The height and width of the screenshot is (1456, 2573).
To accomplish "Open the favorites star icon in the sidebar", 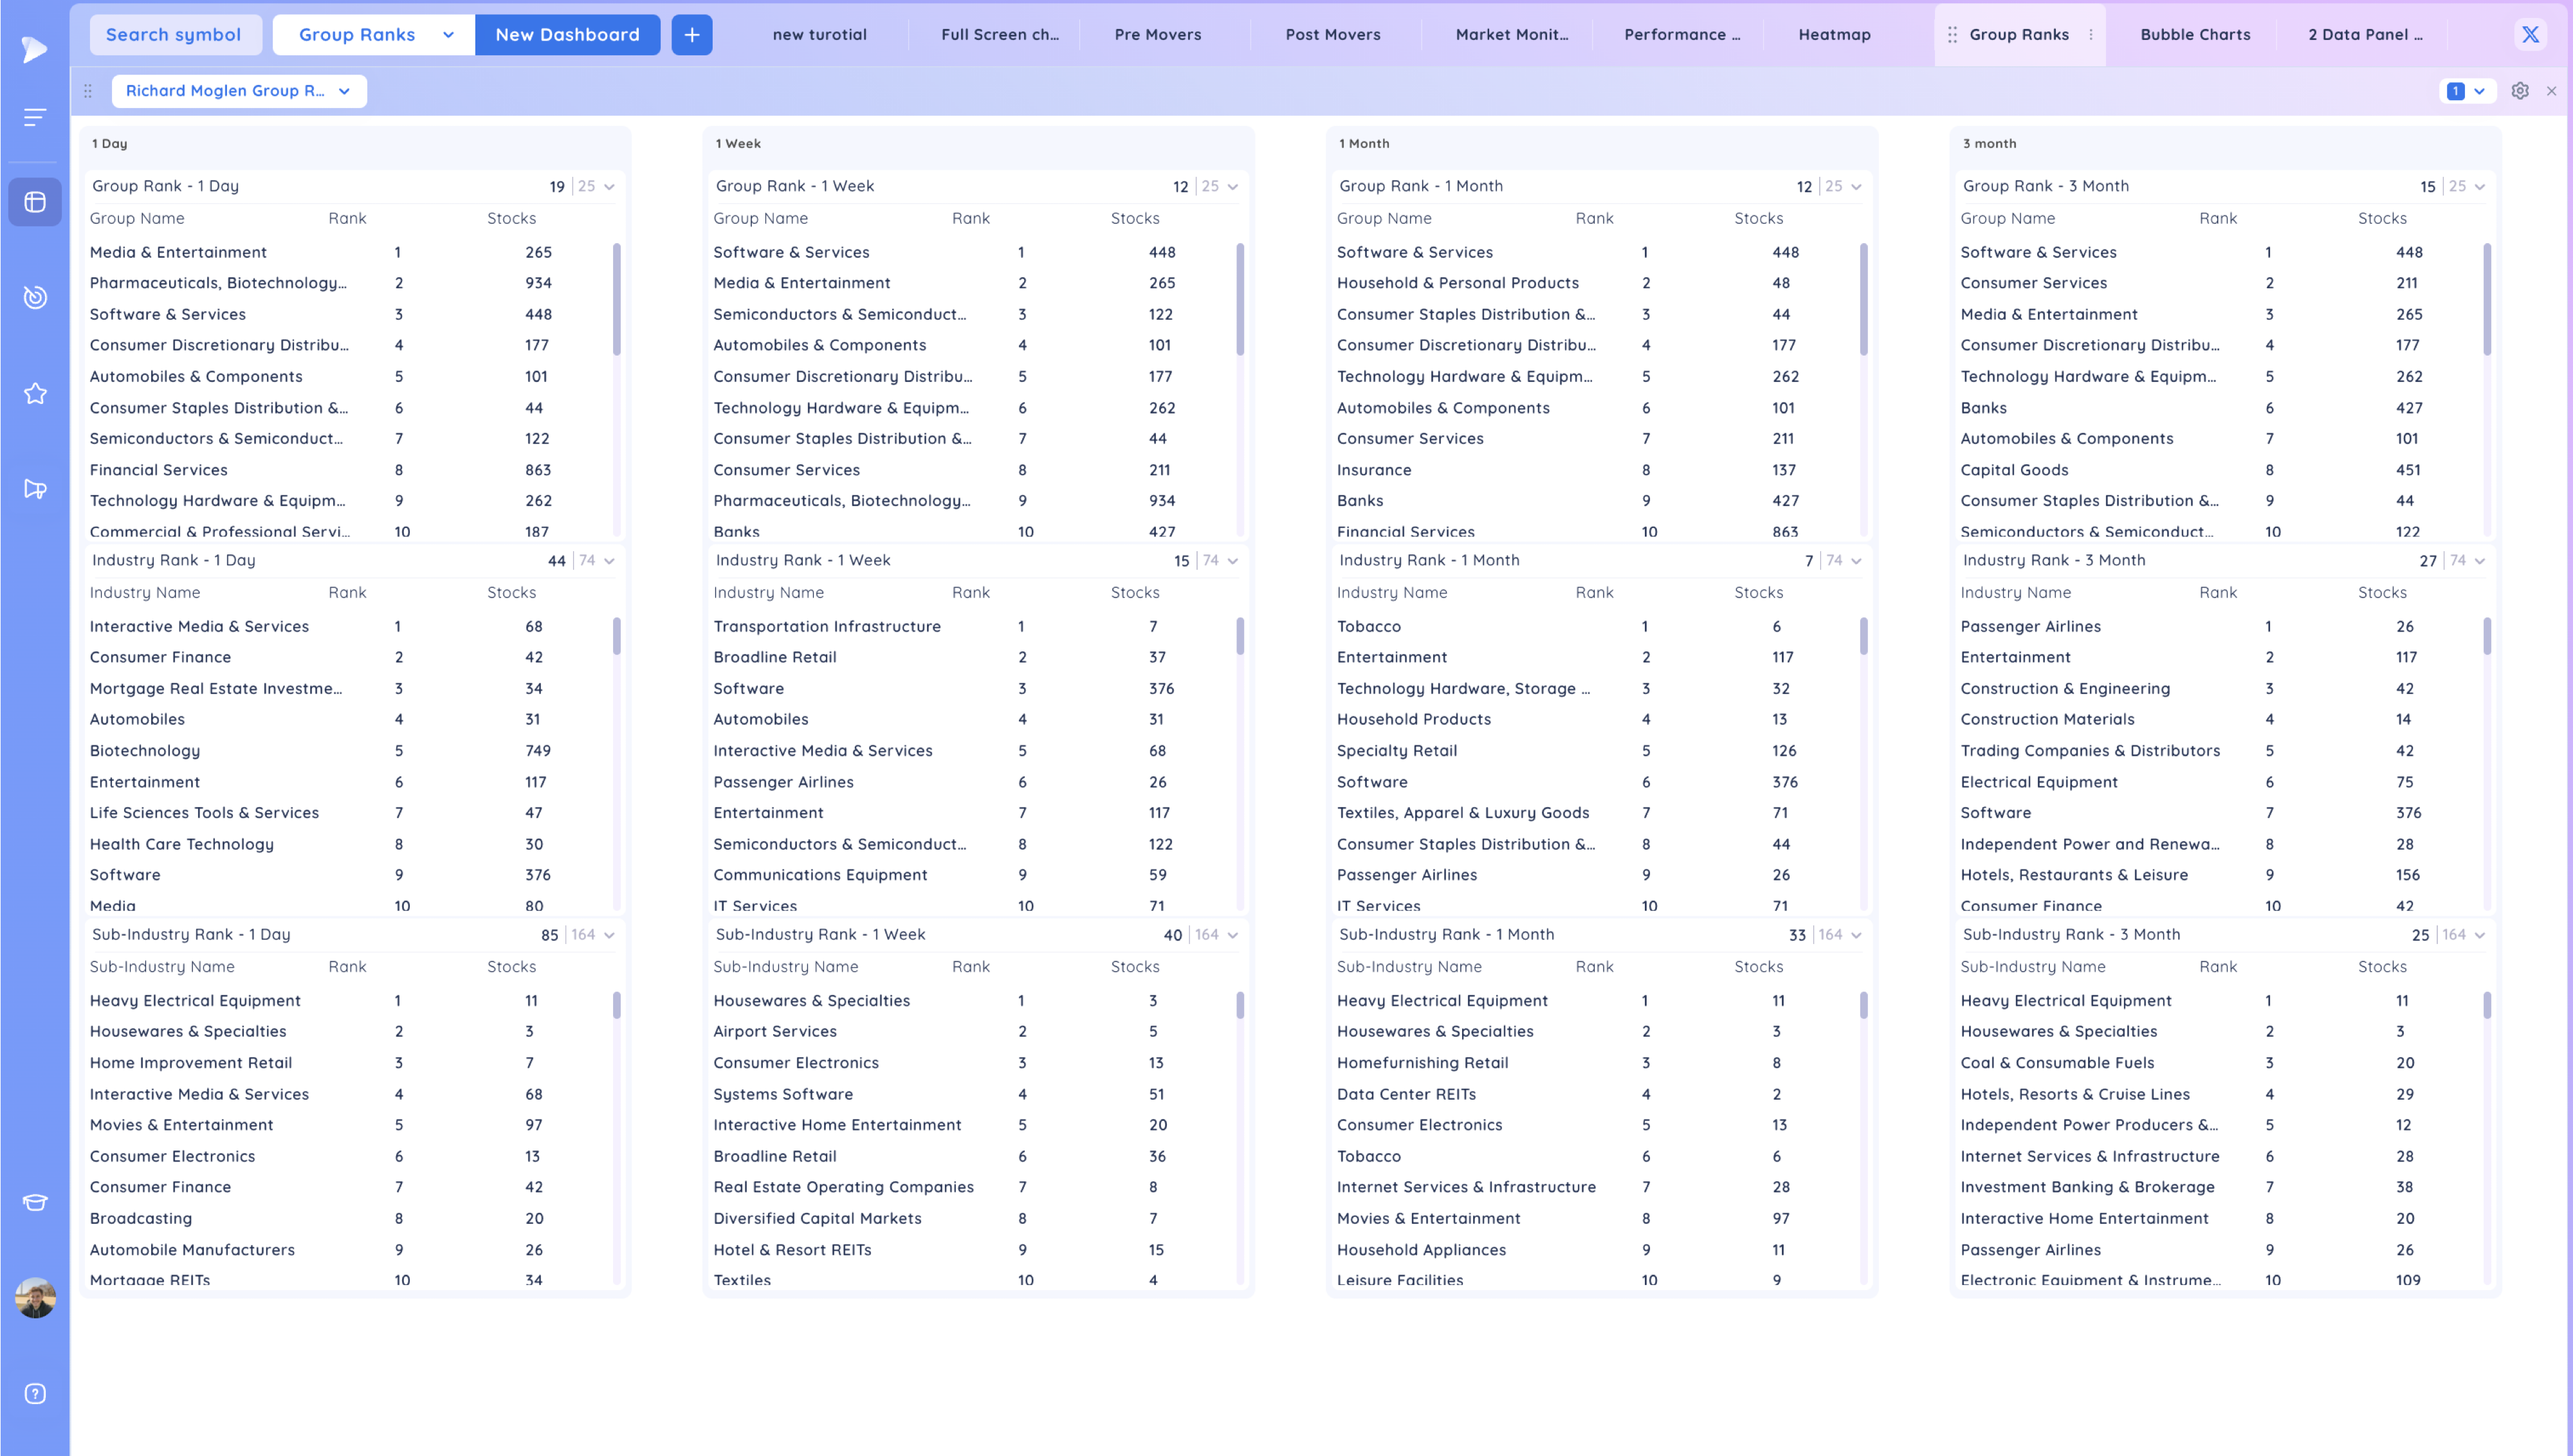I will [35, 394].
